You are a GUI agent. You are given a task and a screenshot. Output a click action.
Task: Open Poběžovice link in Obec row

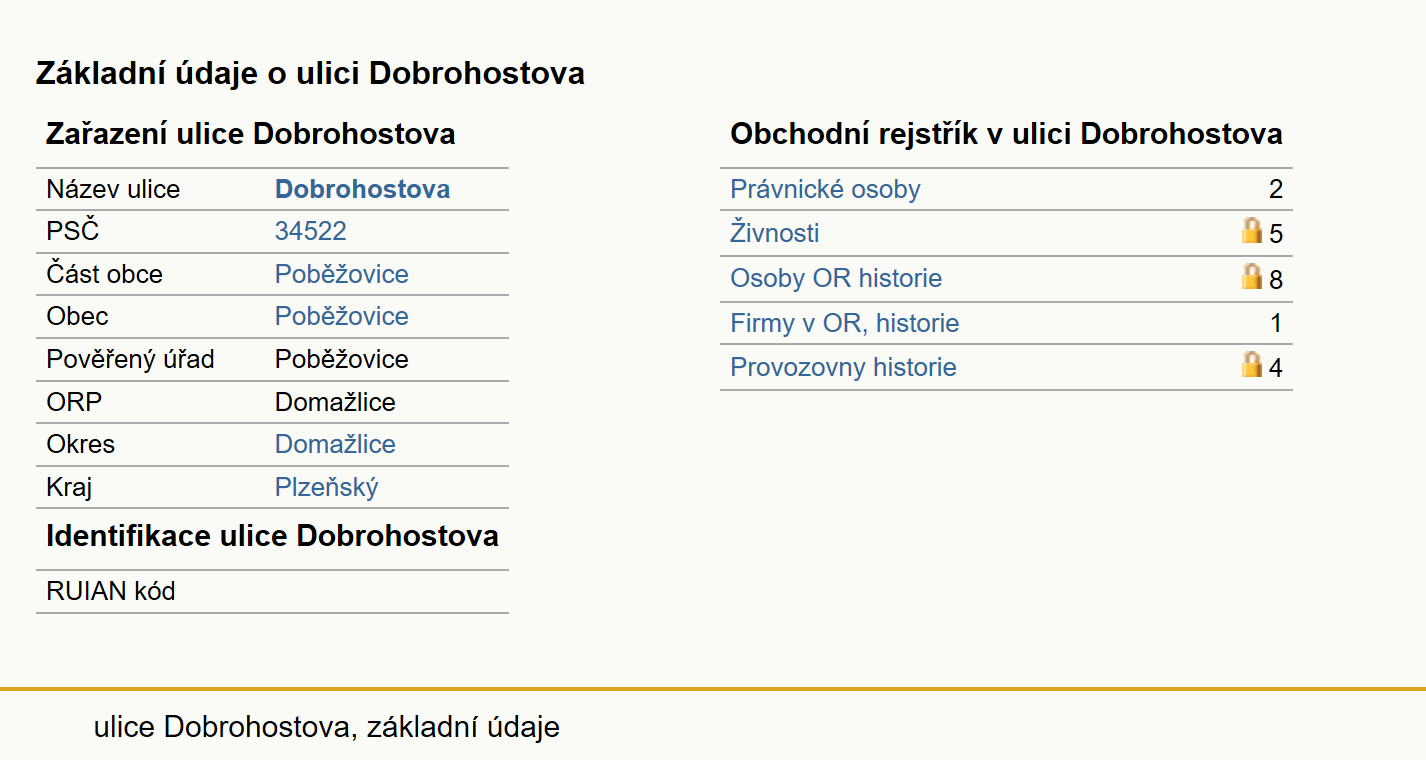click(342, 316)
